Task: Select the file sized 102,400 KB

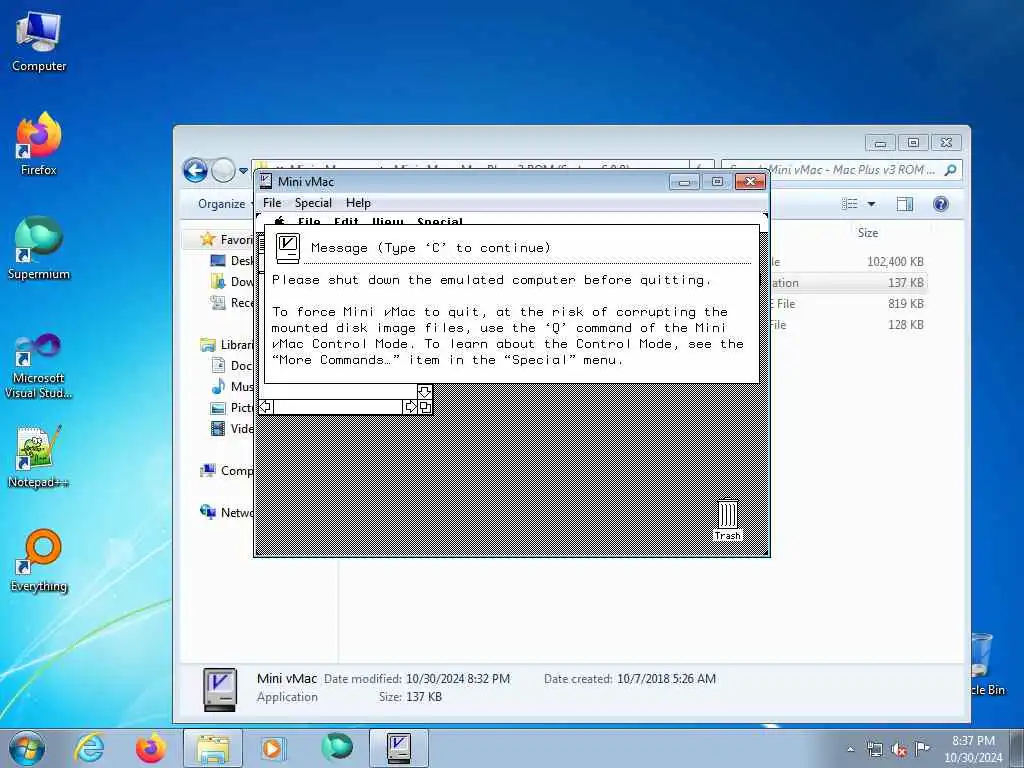Action: [x=848, y=261]
